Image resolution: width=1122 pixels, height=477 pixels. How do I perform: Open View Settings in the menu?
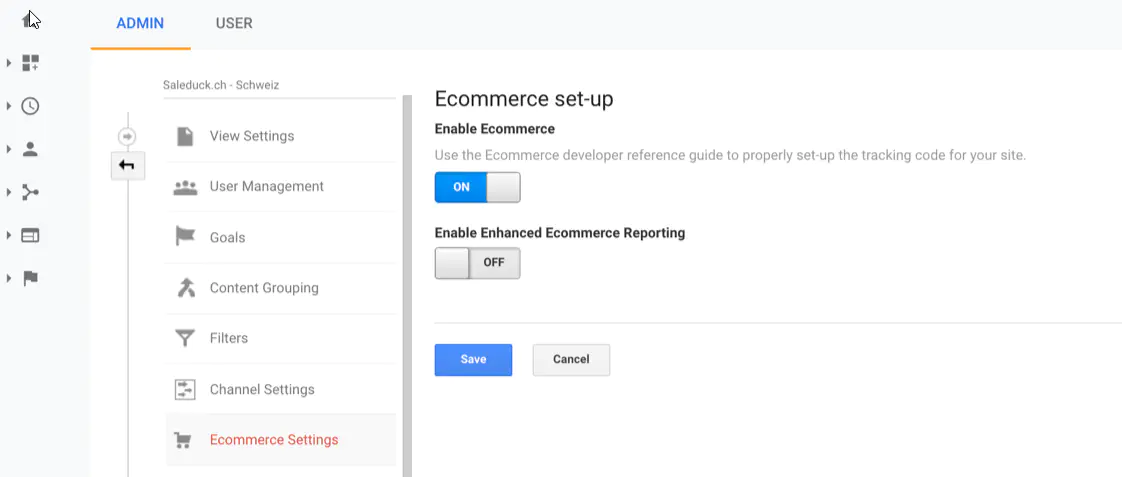click(252, 136)
